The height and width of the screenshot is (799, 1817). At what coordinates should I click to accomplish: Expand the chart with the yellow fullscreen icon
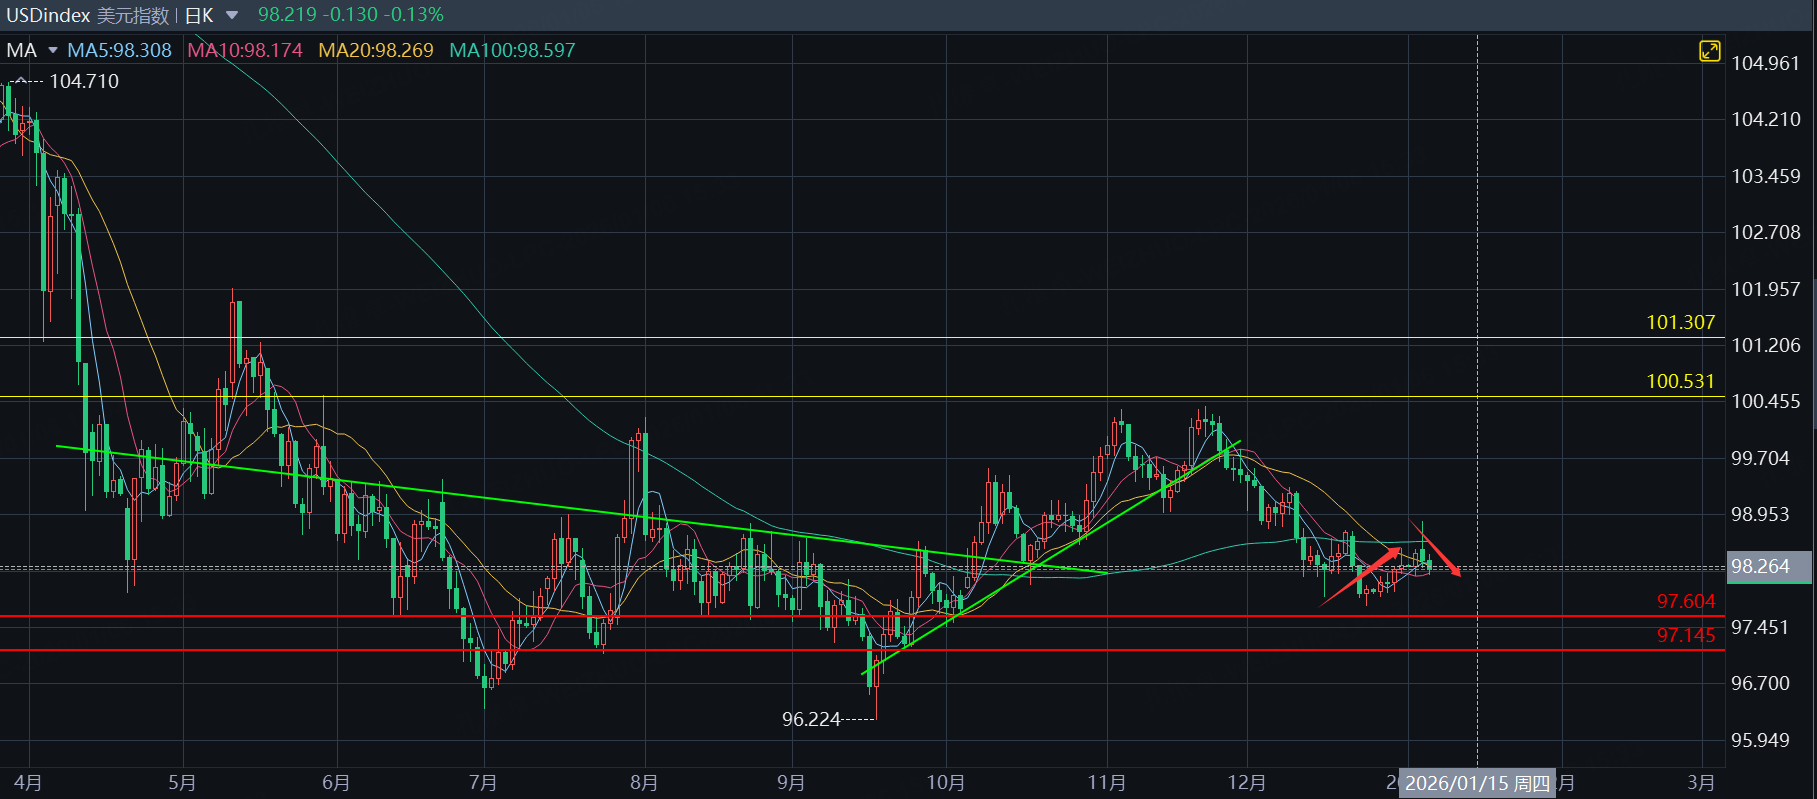tap(1709, 51)
